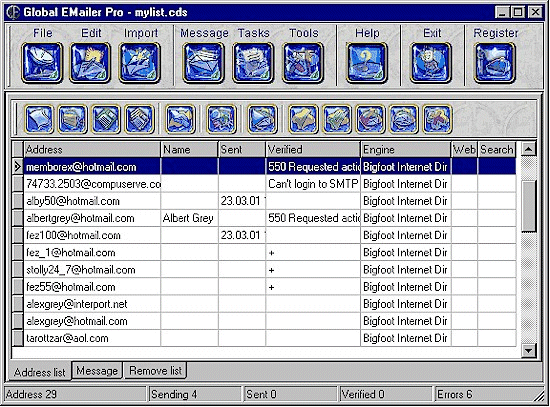Click the Exit icon button
This screenshot has width=550, height=407.
pos(431,63)
